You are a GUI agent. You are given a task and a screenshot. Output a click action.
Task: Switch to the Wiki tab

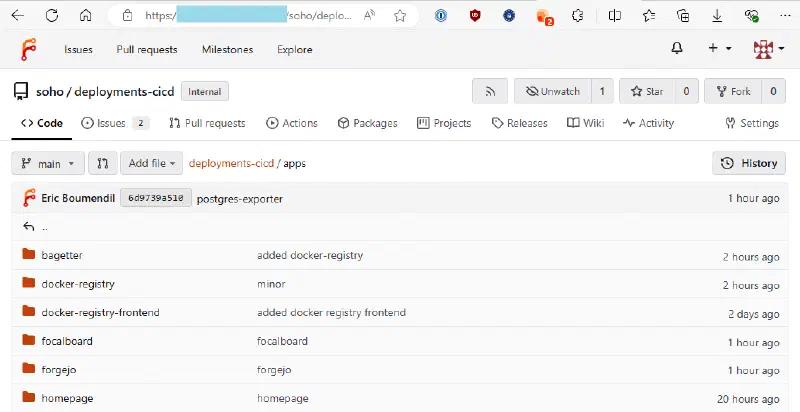point(586,123)
